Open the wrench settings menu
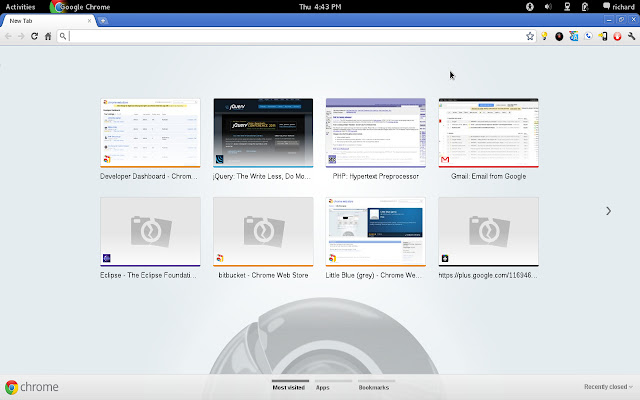The image size is (640, 400). point(631,36)
